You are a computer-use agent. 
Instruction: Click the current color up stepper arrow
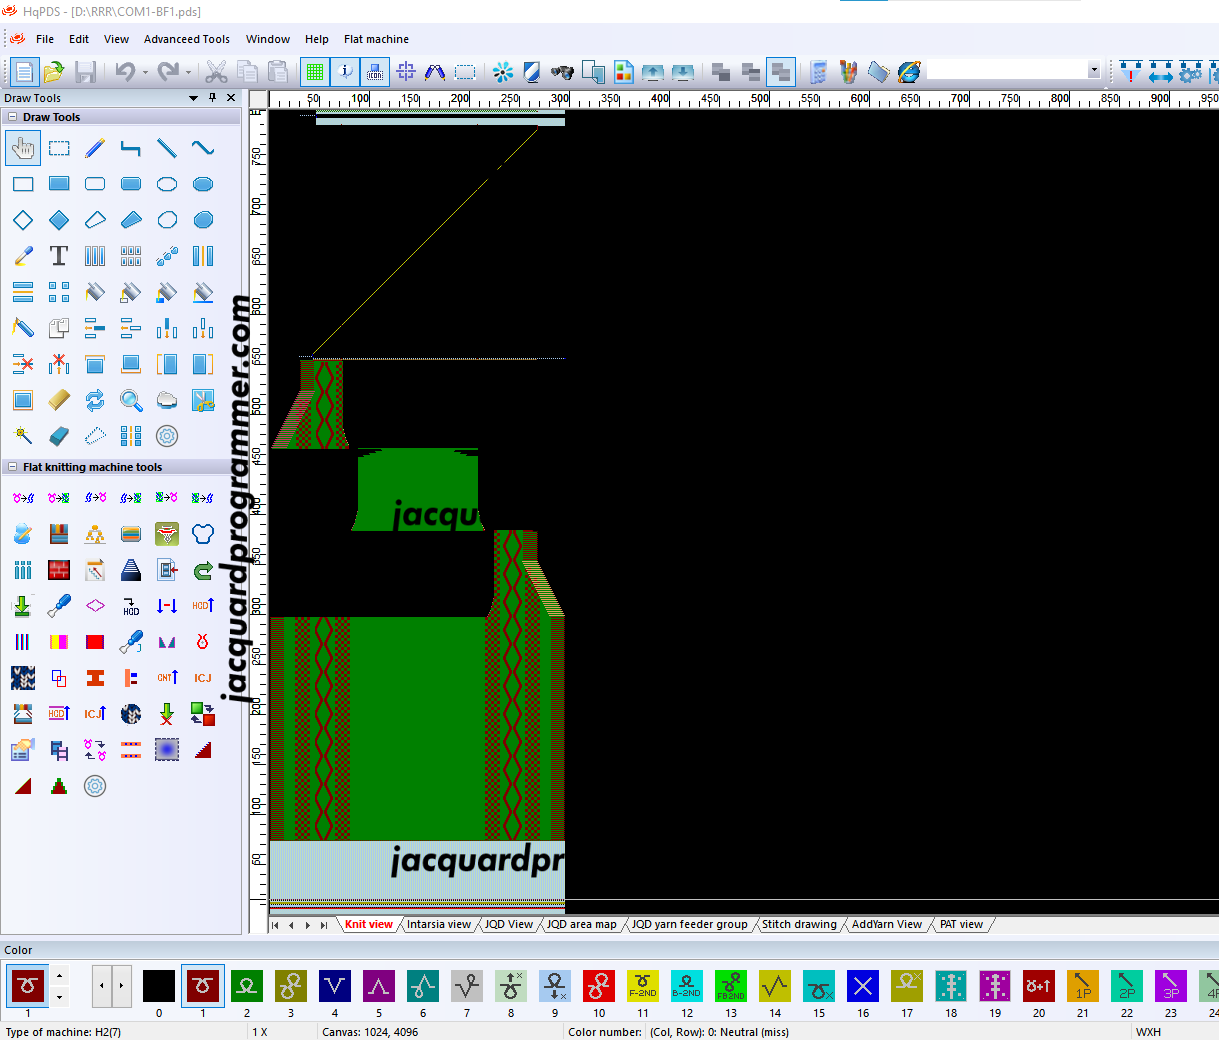[x=60, y=977]
